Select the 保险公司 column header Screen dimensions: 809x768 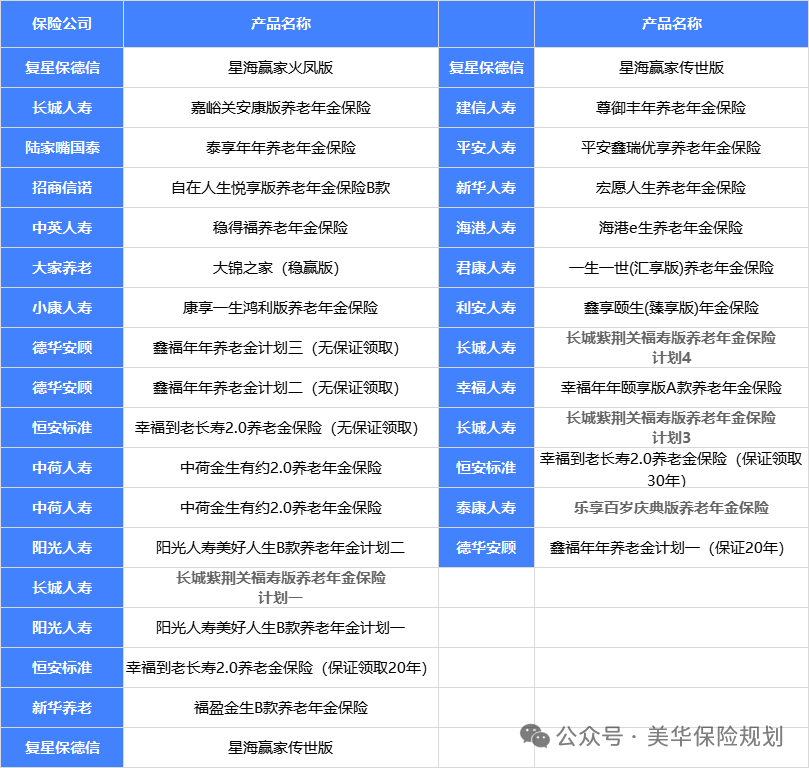click(61, 25)
